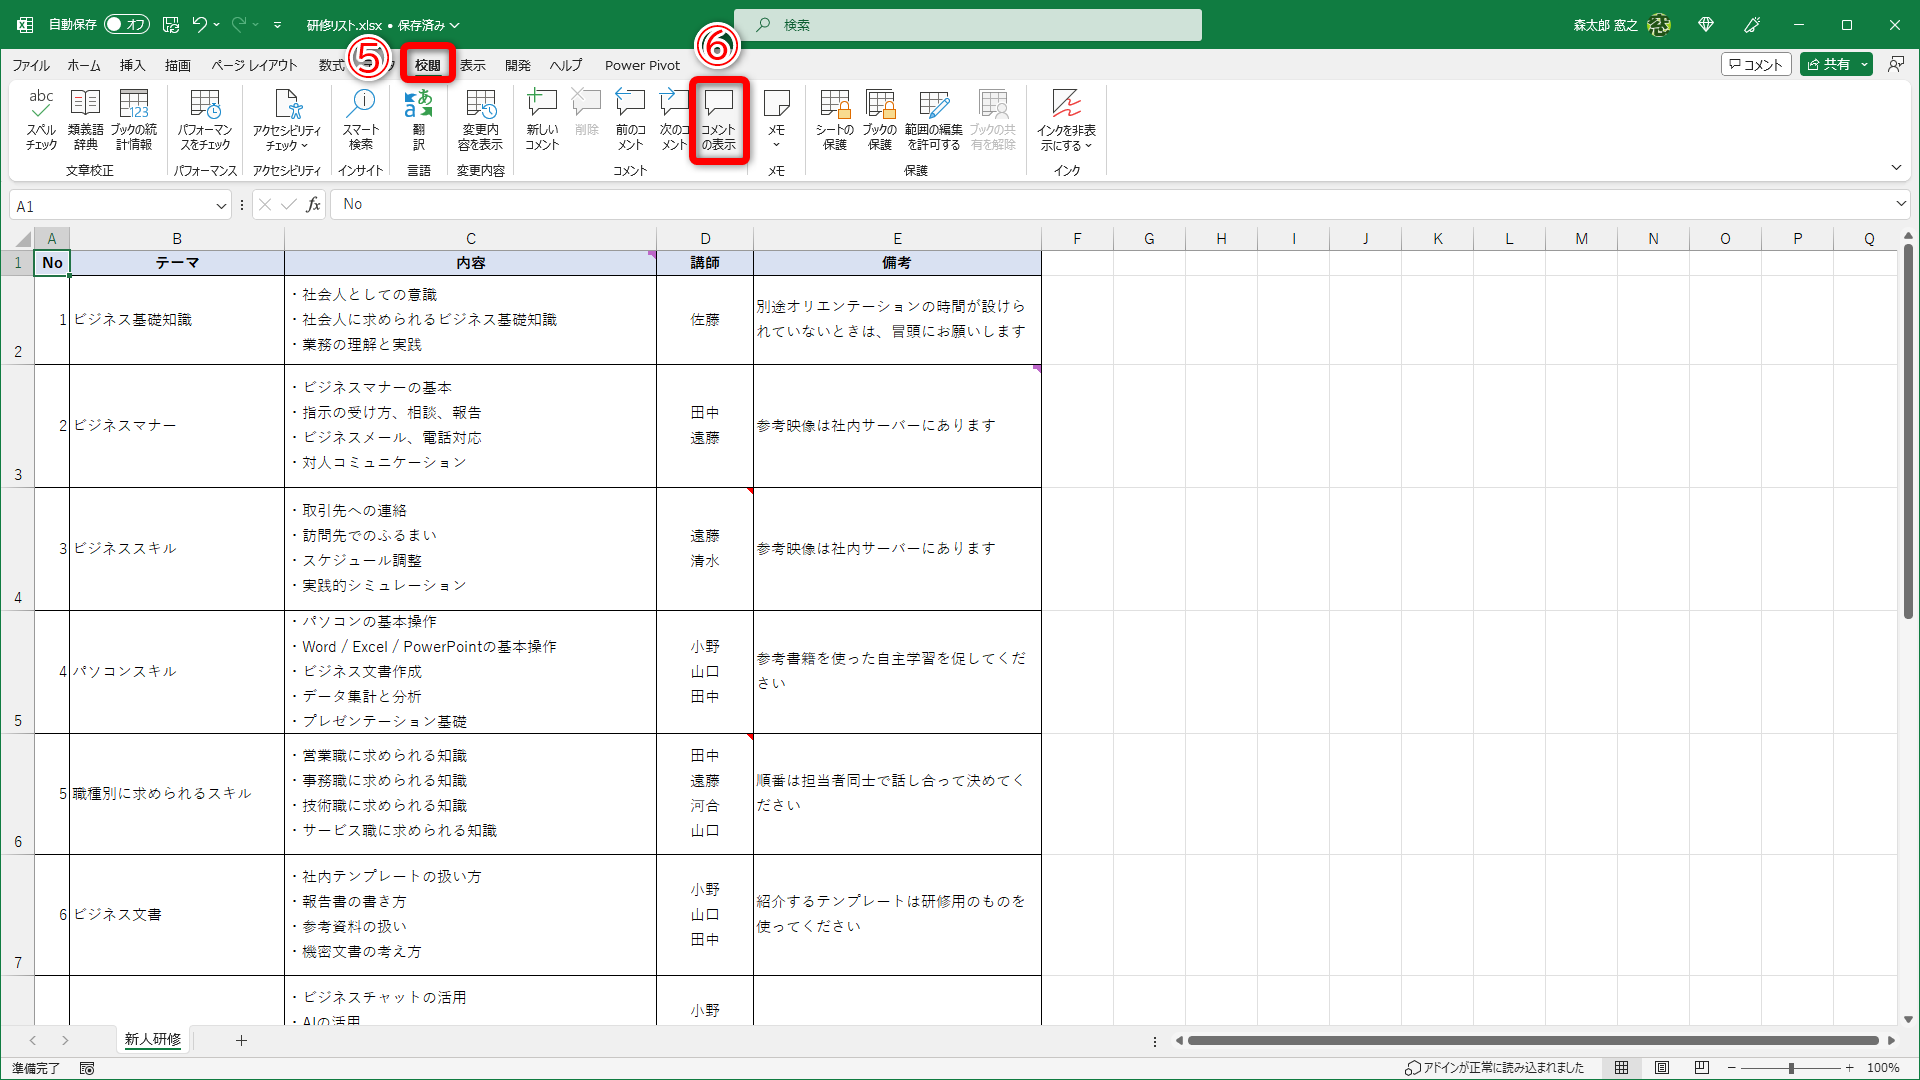1920x1080 pixels.
Task: Open シートの保護 (Protect Sheet)
Action: (834, 120)
